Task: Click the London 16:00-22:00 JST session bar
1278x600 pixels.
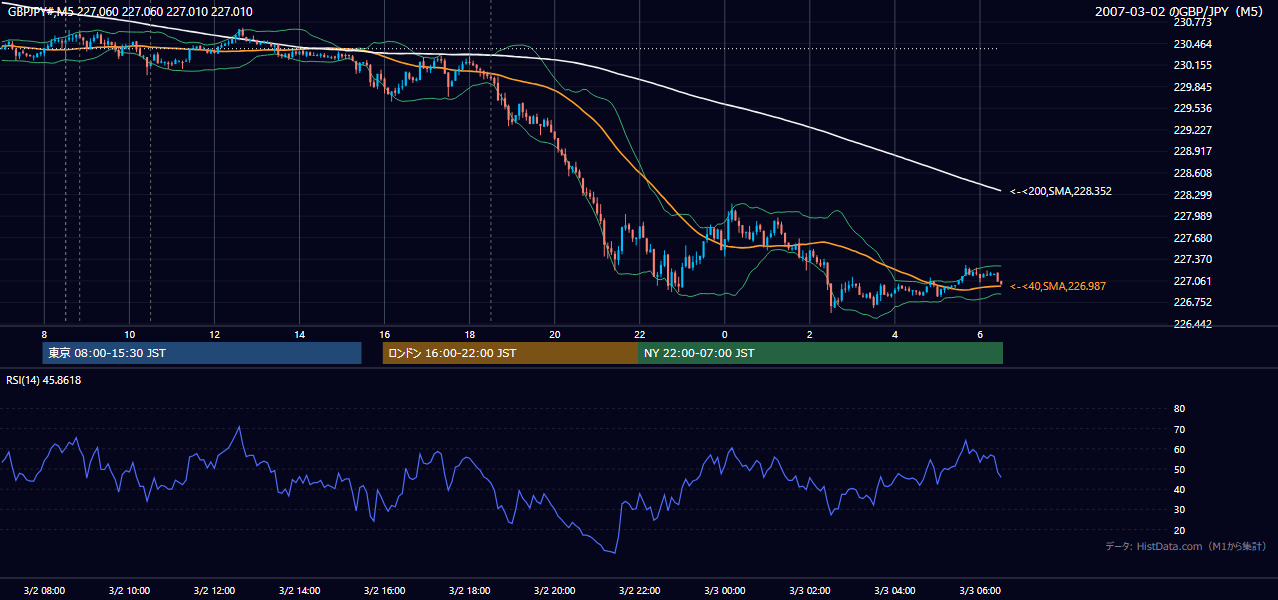Action: (x=510, y=353)
